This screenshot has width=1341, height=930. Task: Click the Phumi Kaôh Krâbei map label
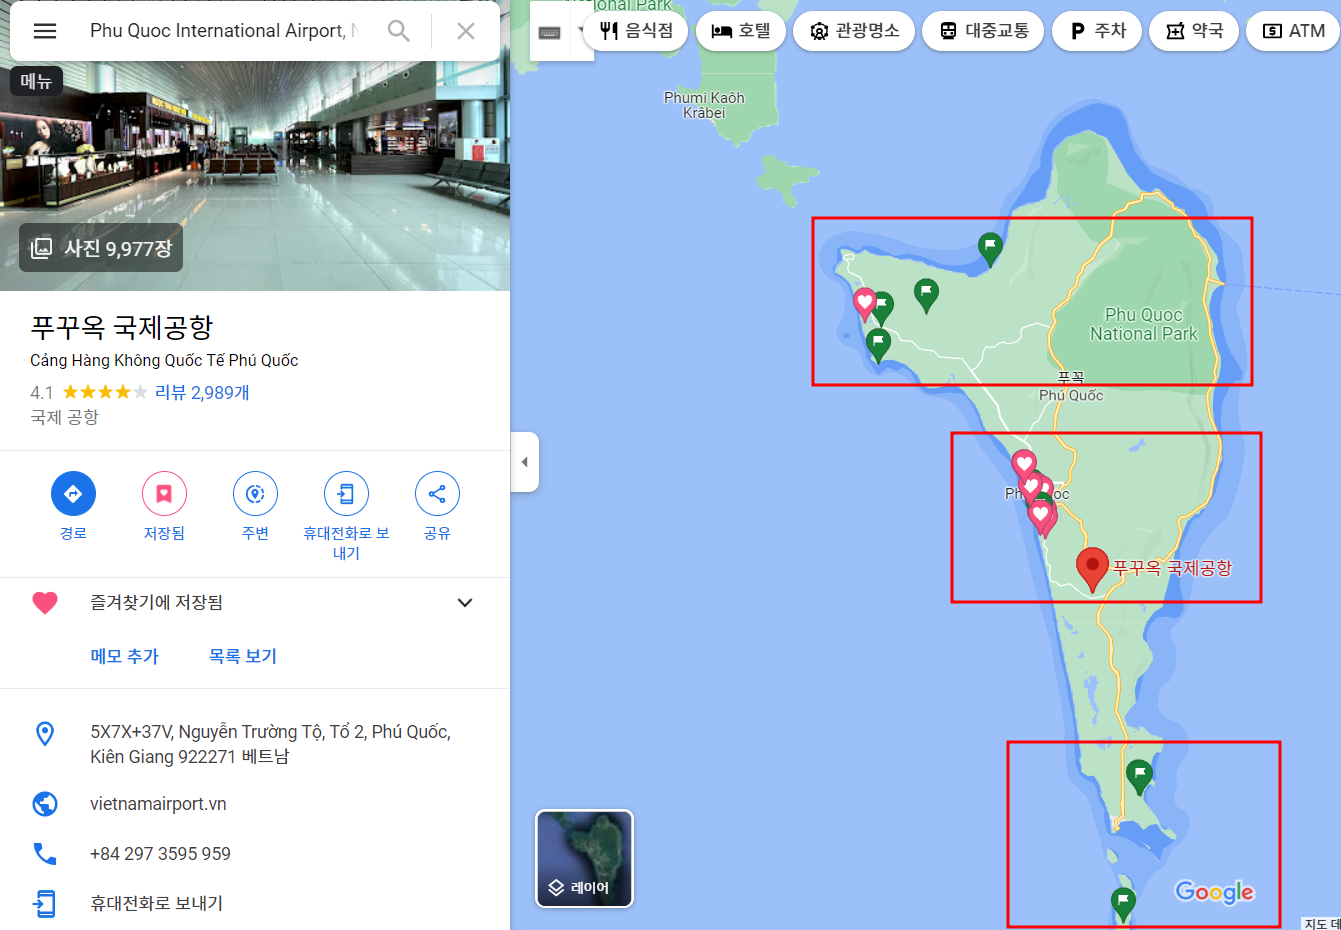click(704, 105)
